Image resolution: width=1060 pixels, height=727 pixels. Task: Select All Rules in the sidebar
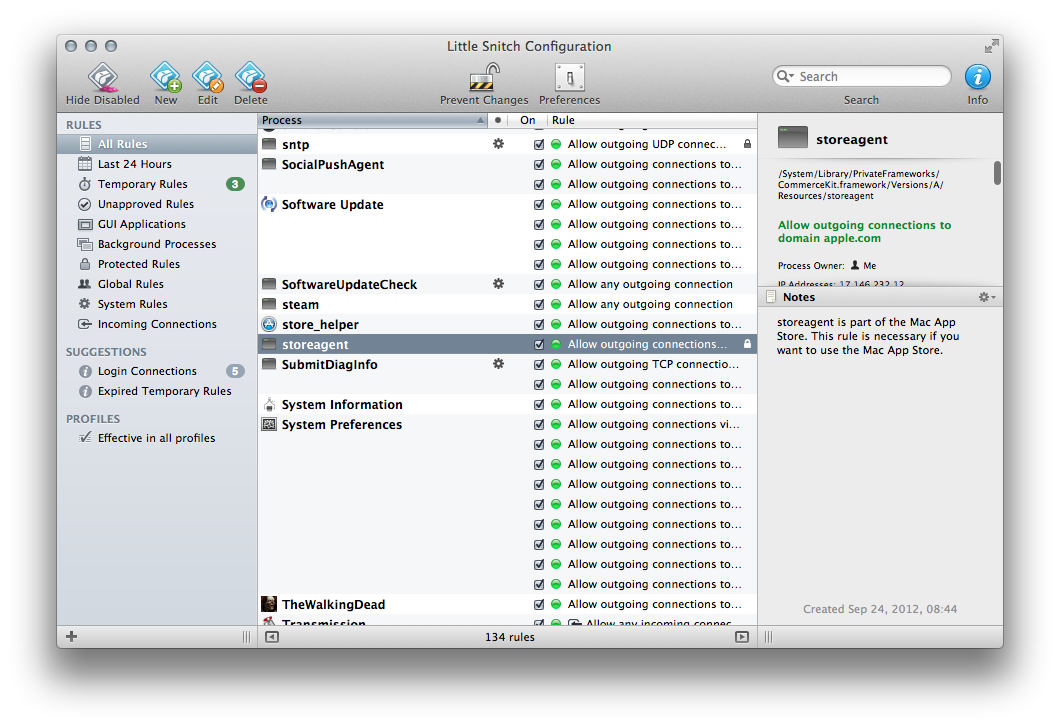click(157, 144)
